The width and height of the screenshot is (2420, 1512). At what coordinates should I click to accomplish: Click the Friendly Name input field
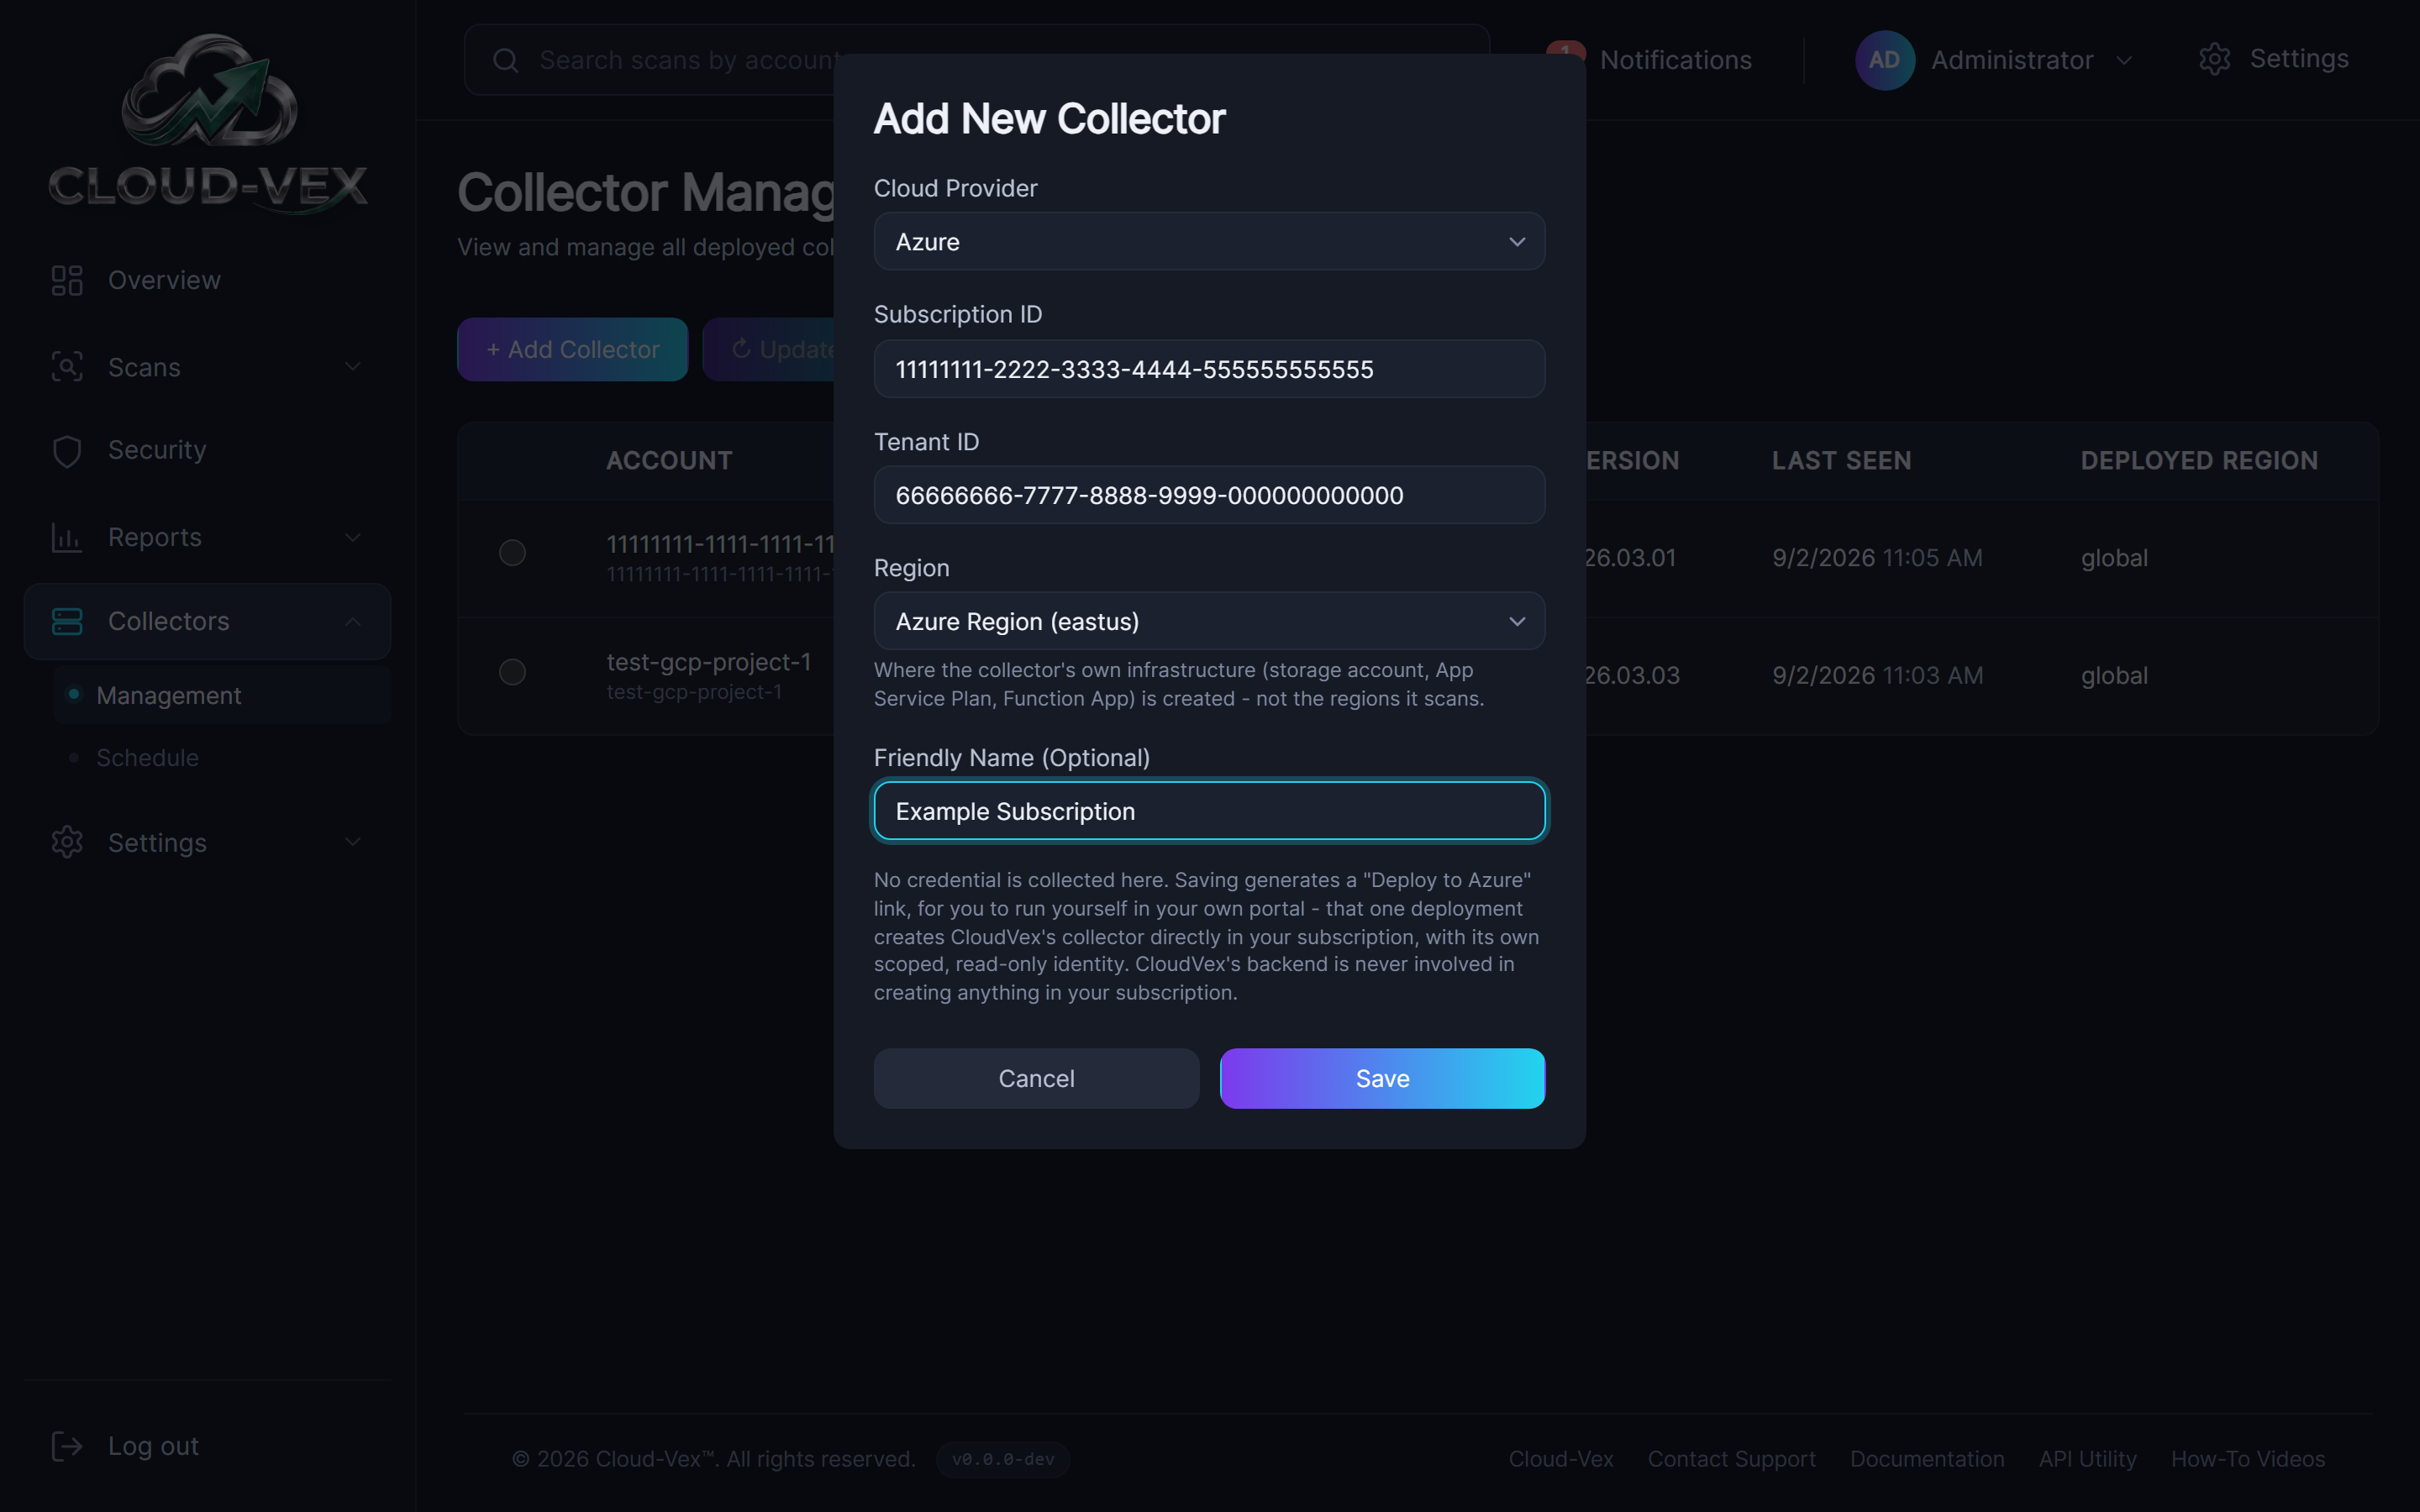1209,811
